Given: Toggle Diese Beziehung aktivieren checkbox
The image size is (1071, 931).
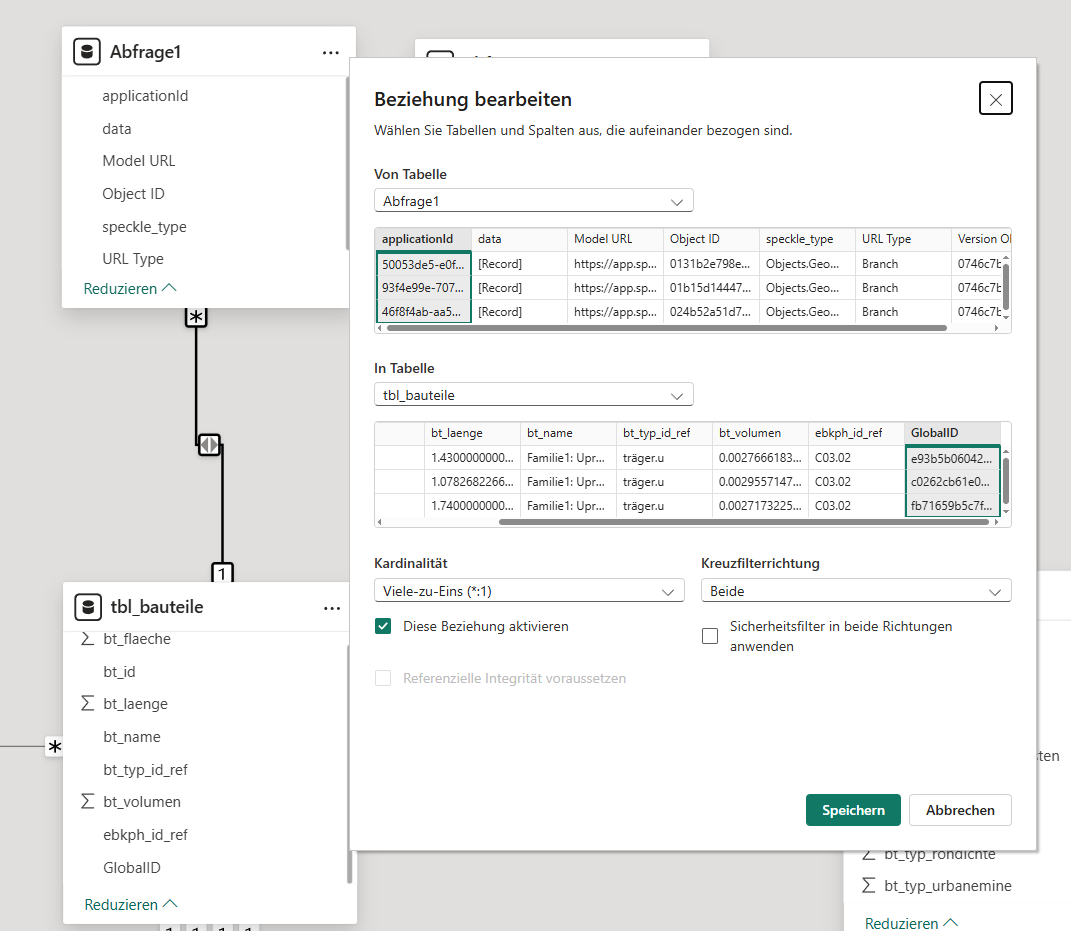Looking at the screenshot, I should click(x=383, y=626).
